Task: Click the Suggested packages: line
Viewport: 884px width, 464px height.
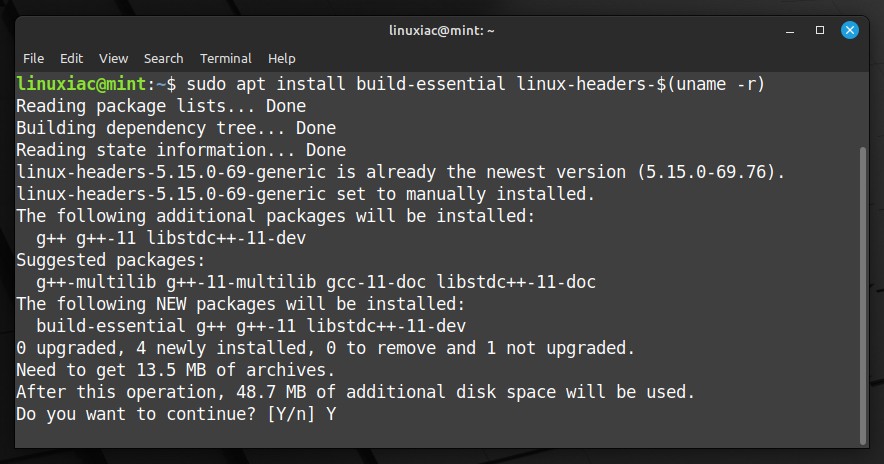Action: (110, 260)
